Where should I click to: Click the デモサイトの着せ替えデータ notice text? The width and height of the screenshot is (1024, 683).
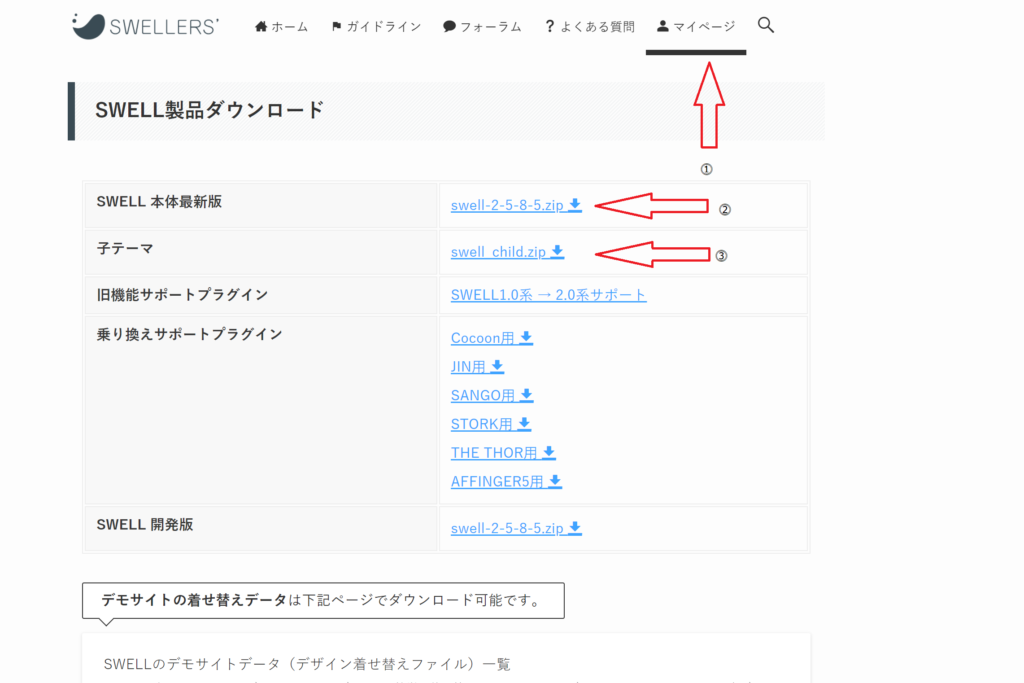(x=323, y=600)
